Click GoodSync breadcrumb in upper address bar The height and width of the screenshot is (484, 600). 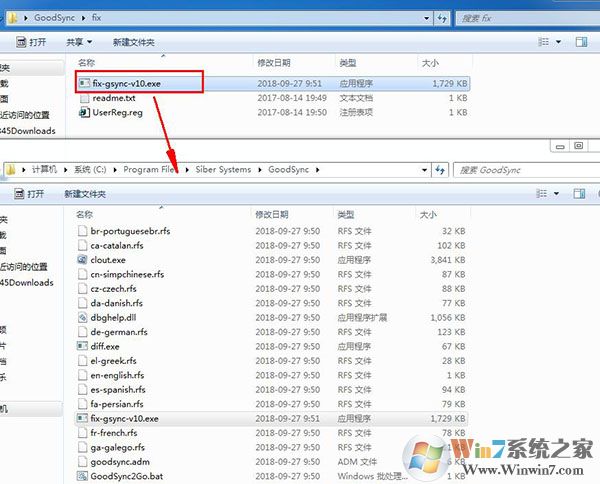[54, 18]
